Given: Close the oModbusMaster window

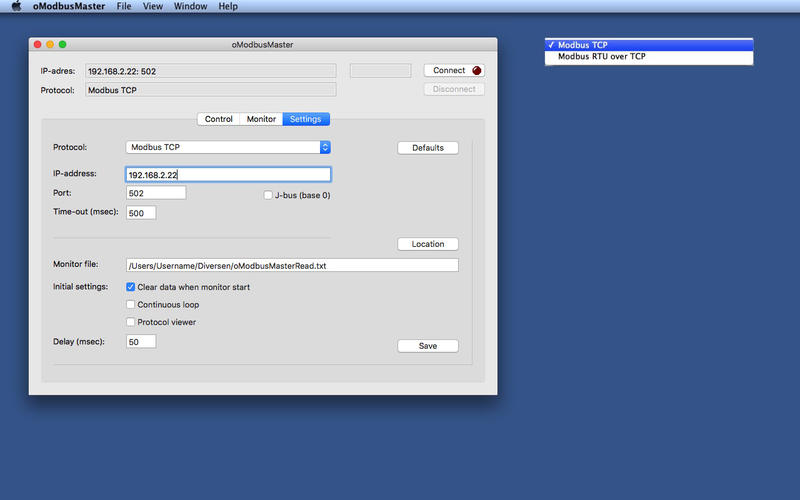Looking at the screenshot, I should point(38,44).
